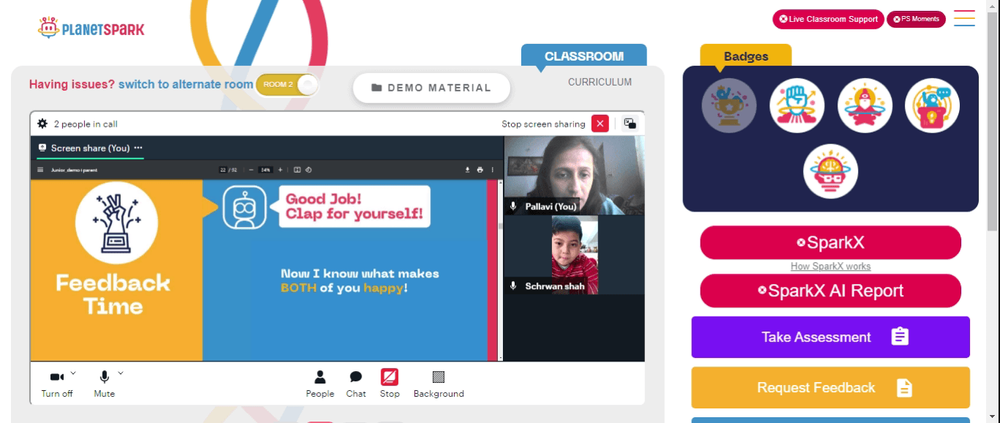Select Schrwan shah video tile
This screenshot has width=1000, height=423.
[574, 255]
